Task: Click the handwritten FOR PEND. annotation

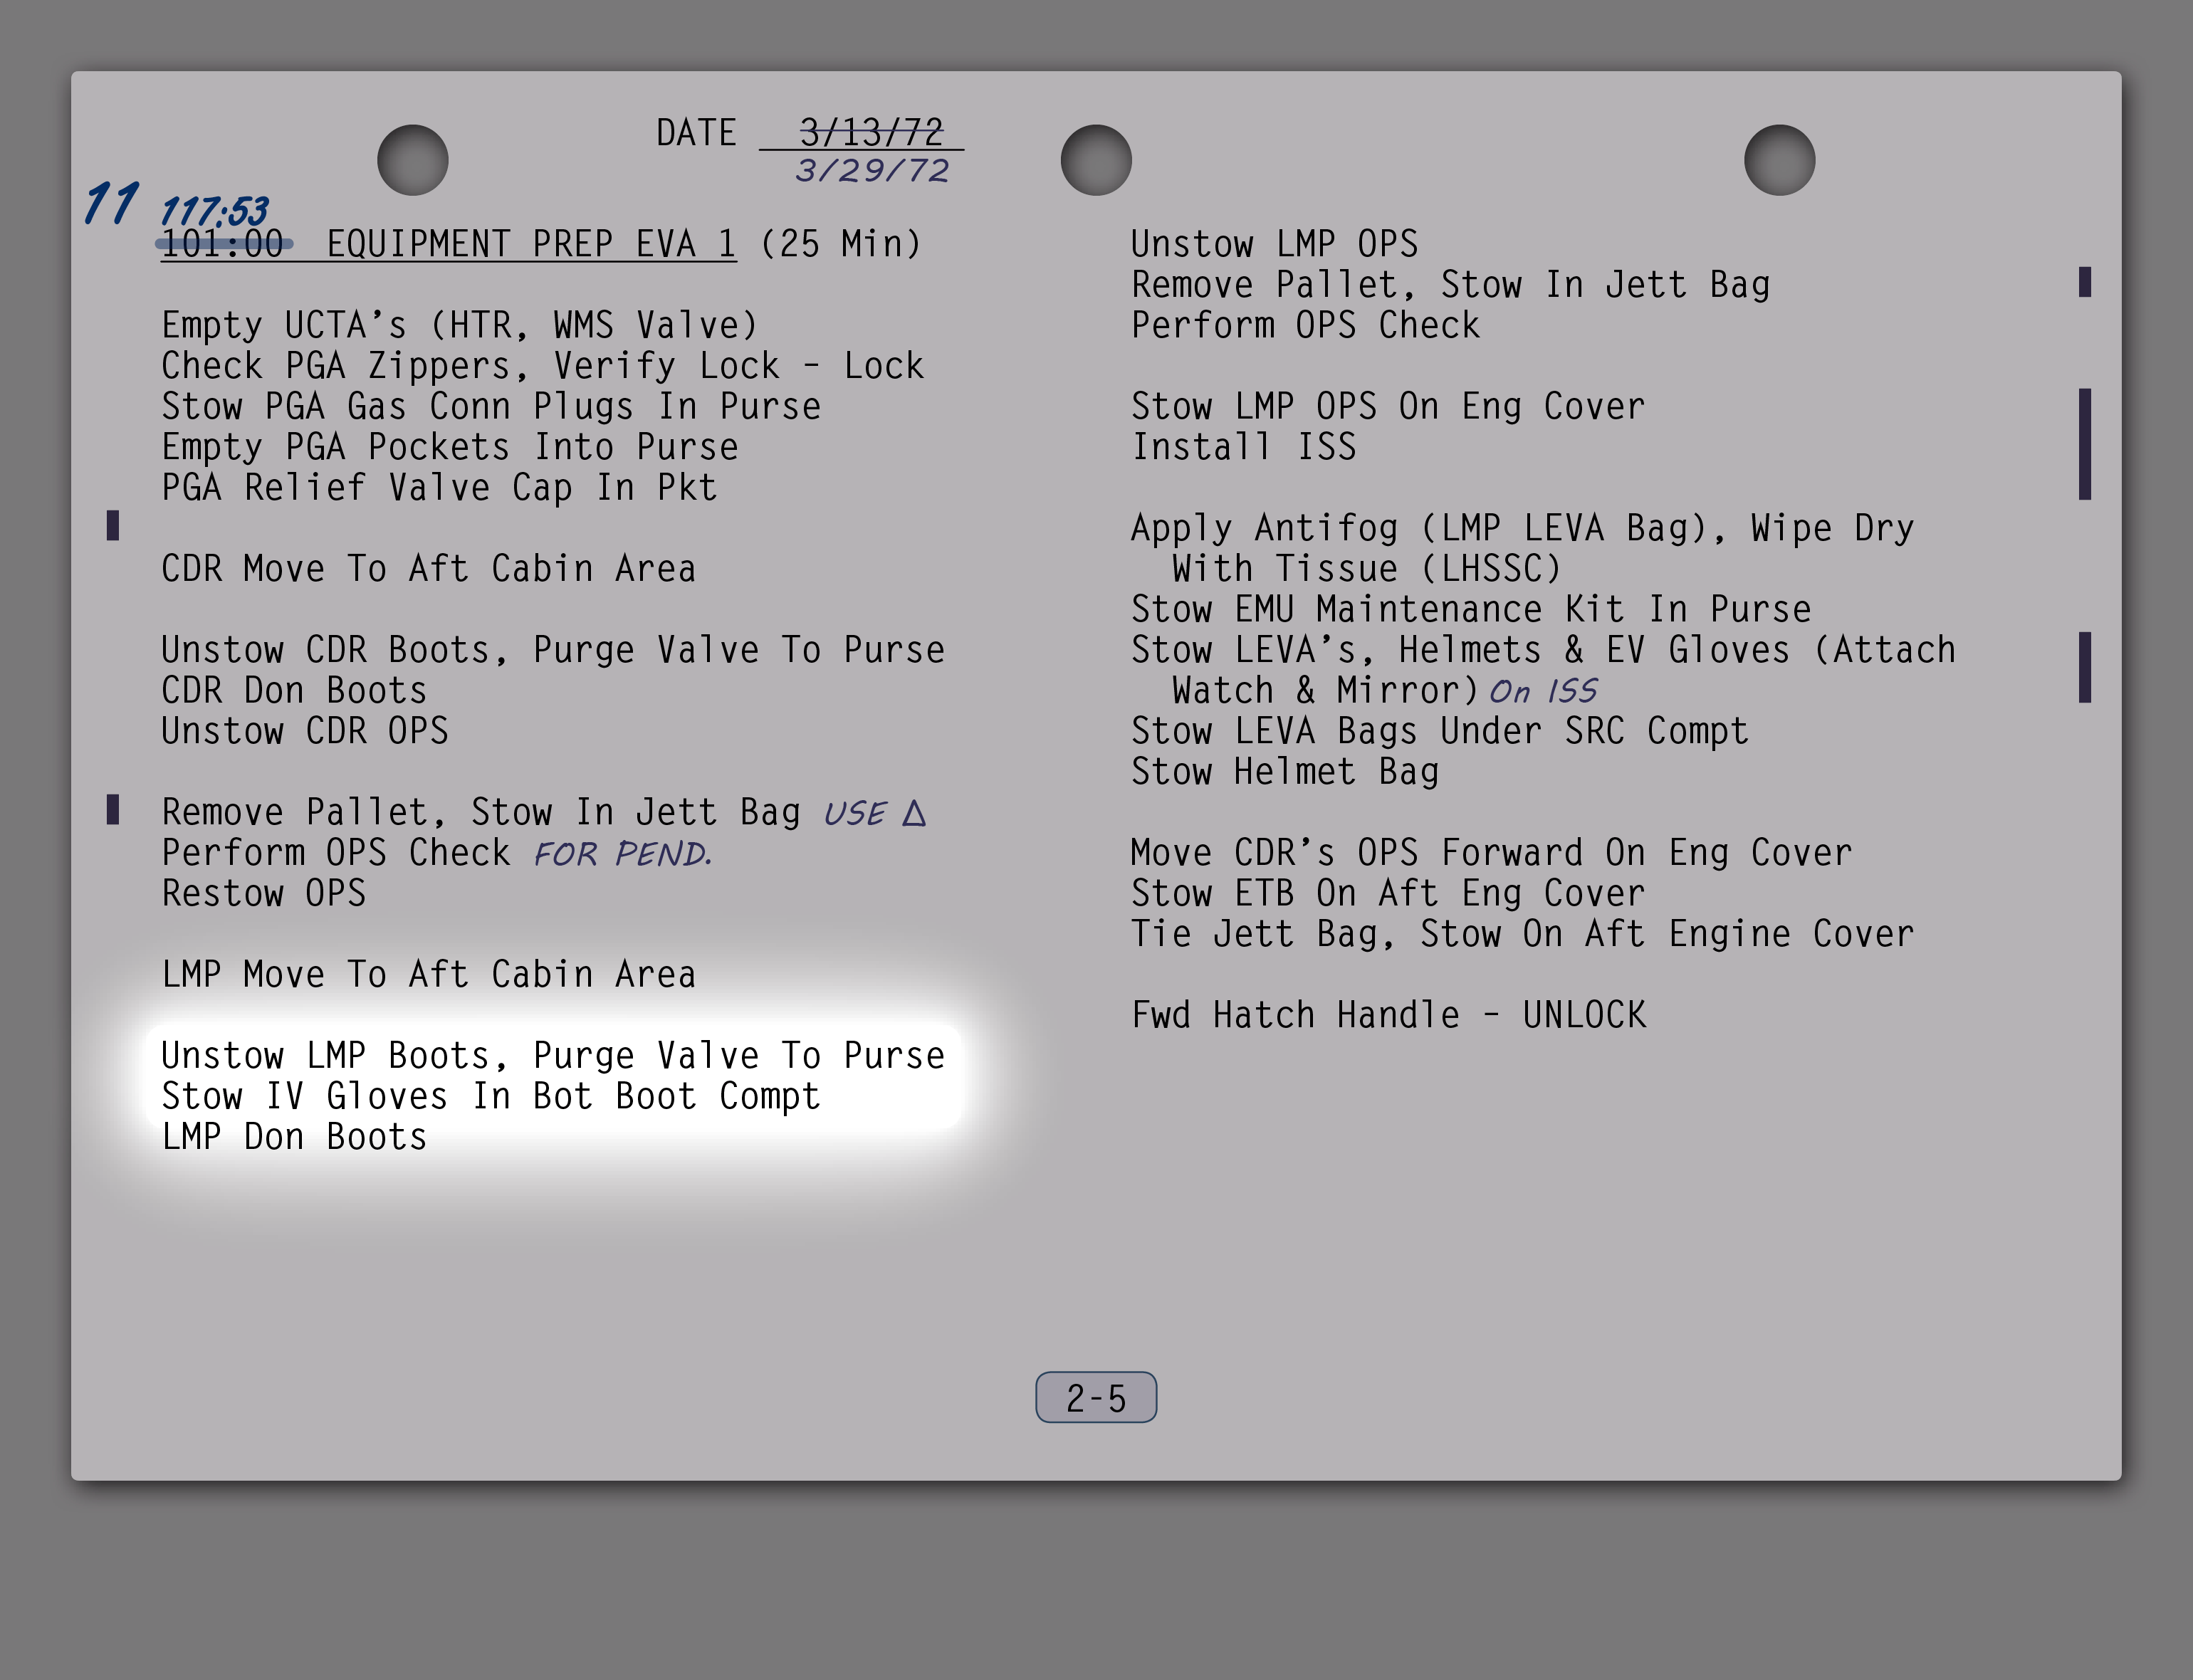Action: pos(622,854)
